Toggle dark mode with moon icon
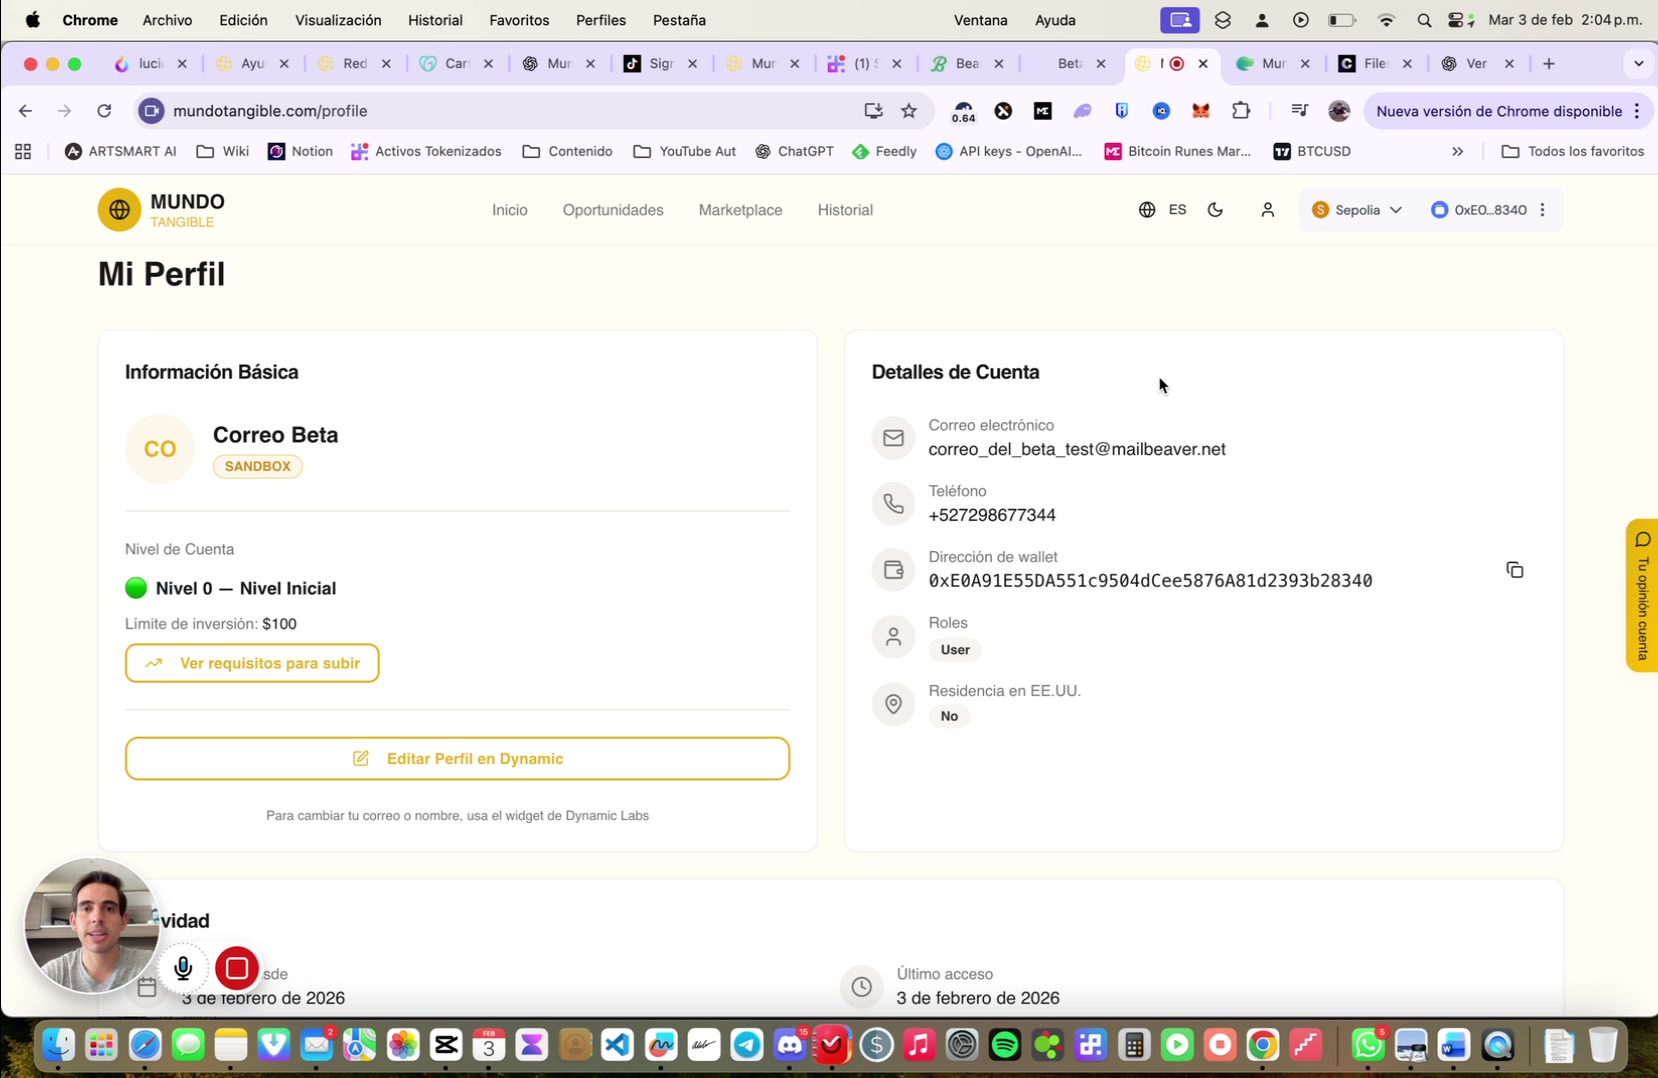Screen dimensions: 1658x1078 [1215, 210]
